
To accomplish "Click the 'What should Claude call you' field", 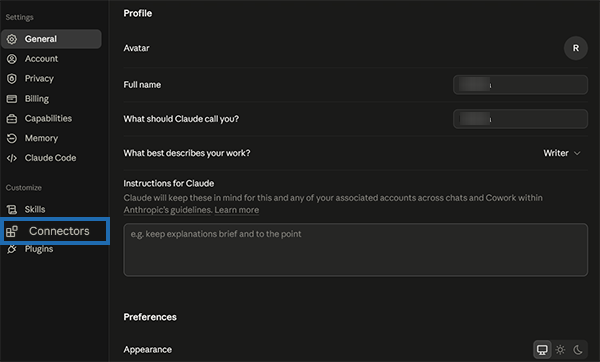I will (520, 119).
